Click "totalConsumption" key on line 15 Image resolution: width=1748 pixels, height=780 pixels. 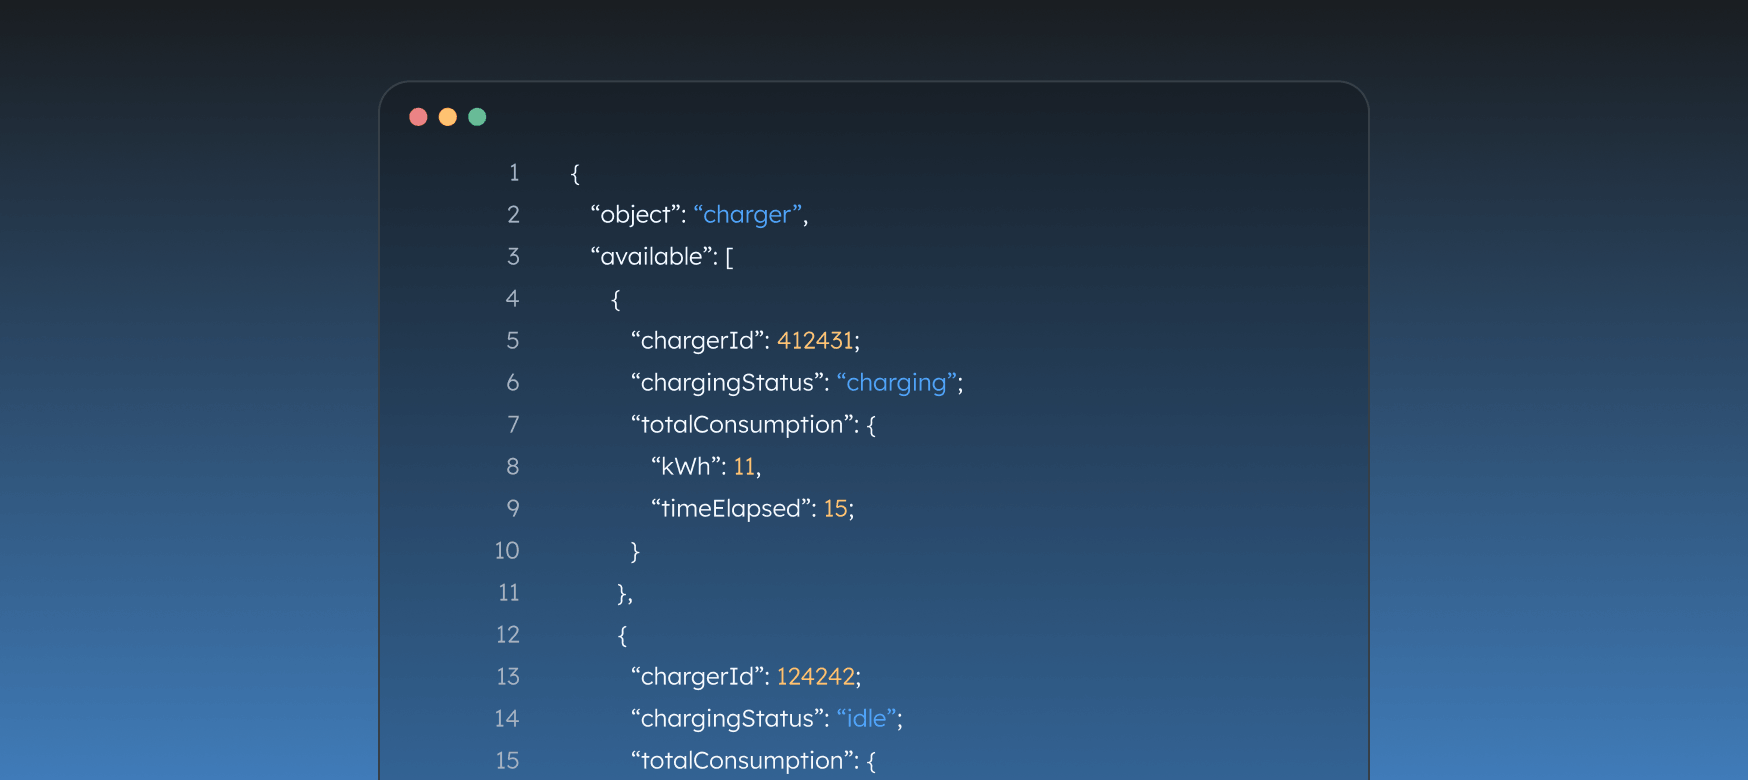click(x=742, y=761)
